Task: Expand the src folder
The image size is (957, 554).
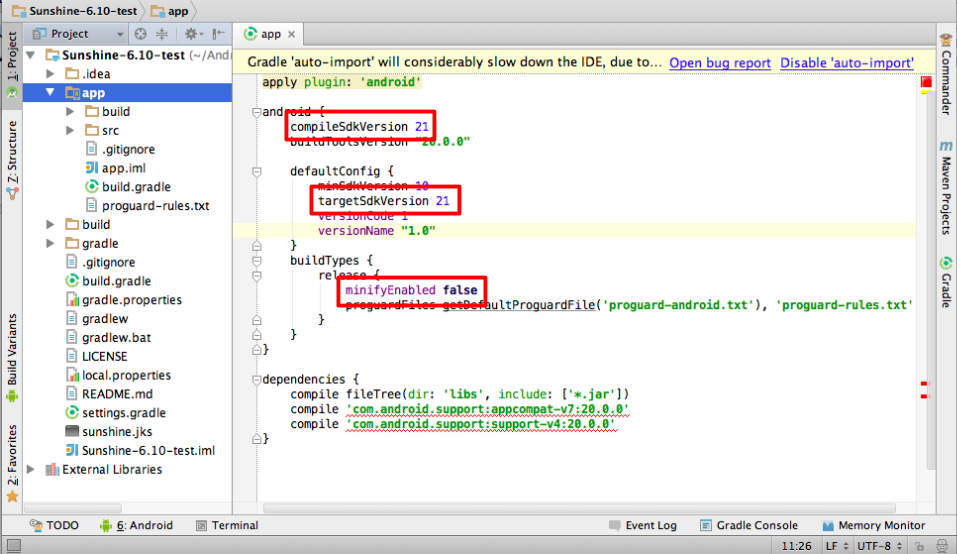Action: pos(70,131)
